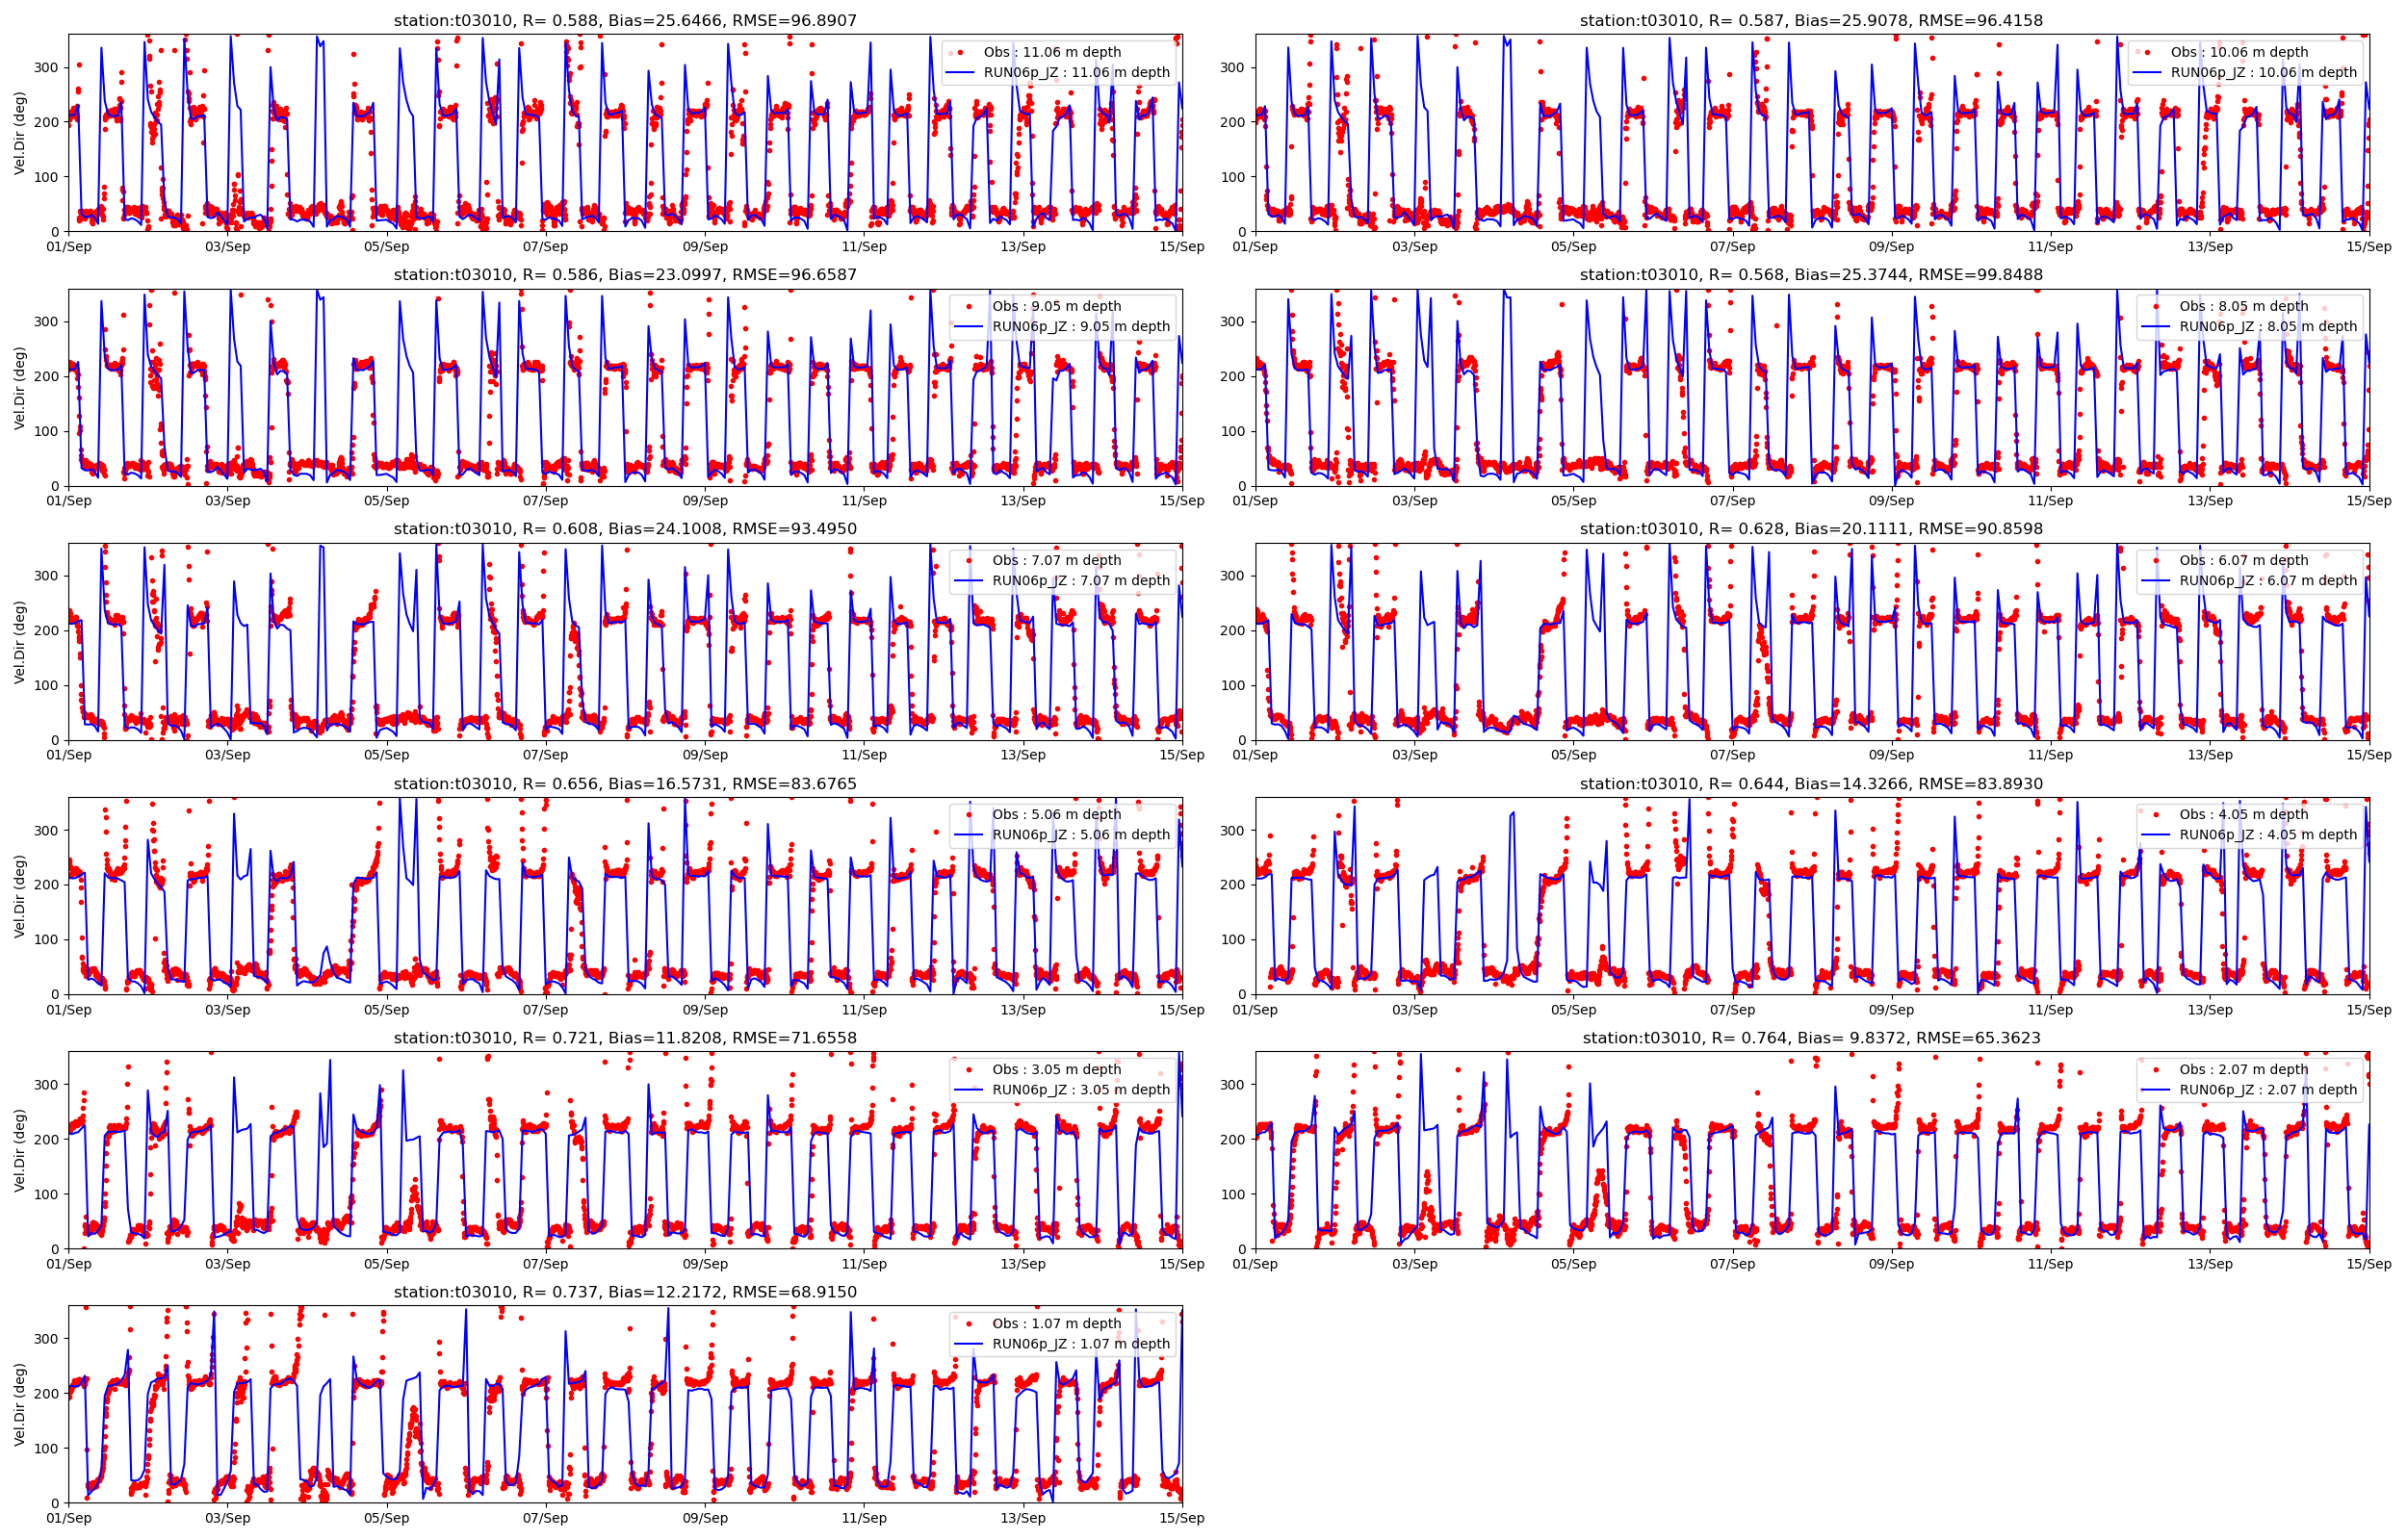Click legend entry Obs : 7.07 m depth
2407x1540 pixels.
point(1056,560)
